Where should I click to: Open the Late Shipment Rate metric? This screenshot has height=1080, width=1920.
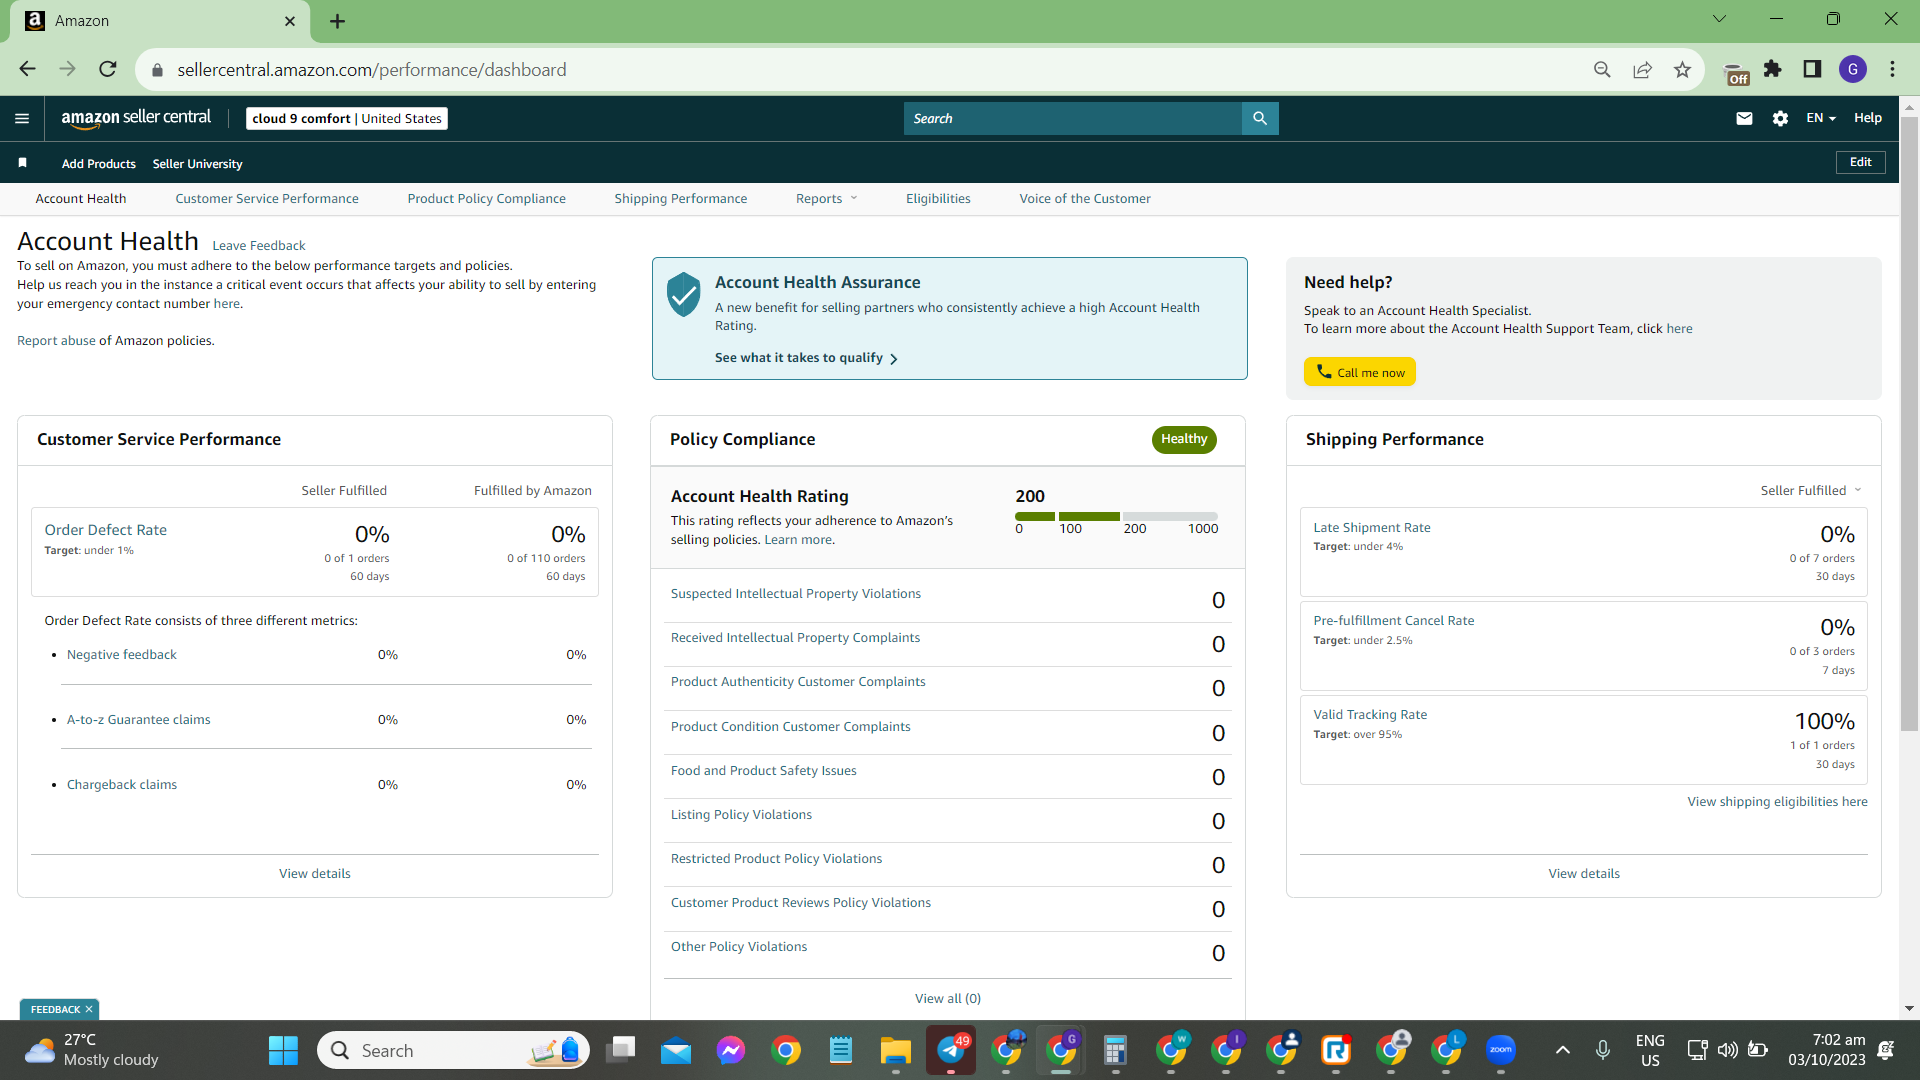tap(1372, 528)
